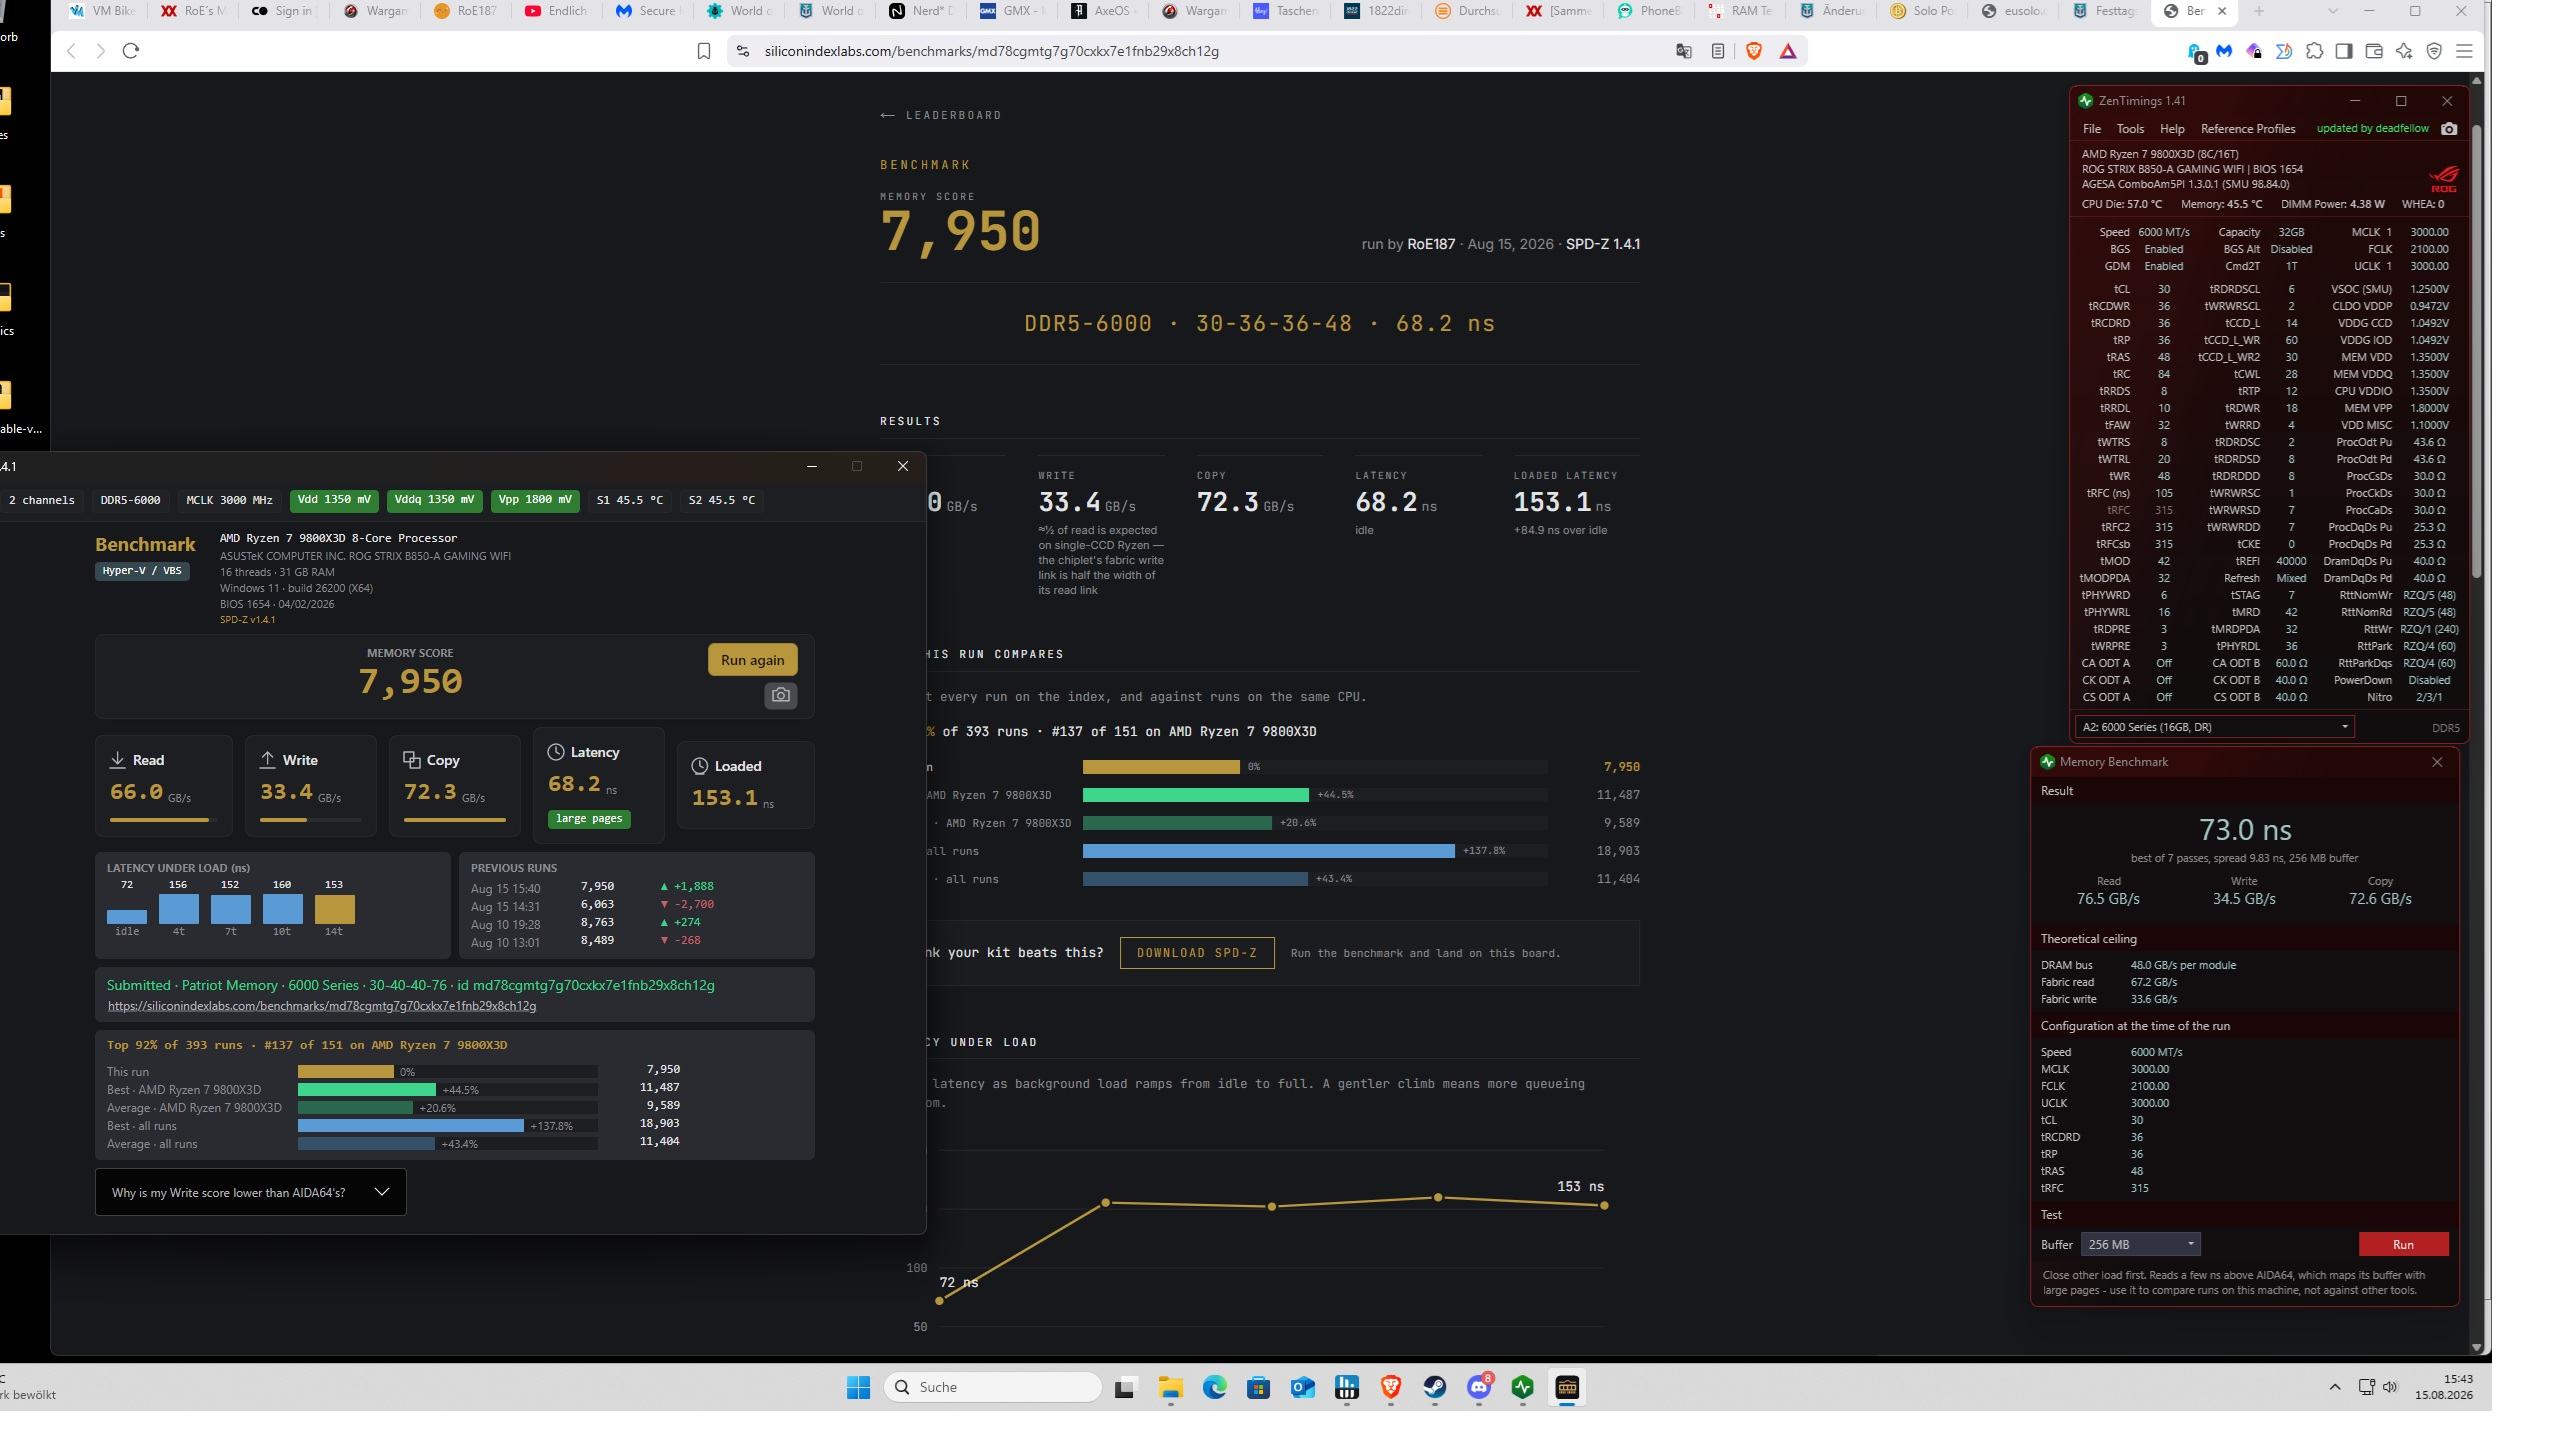Click the camera icon under Run again
The height and width of the screenshot is (1440, 2560).
coord(781,695)
